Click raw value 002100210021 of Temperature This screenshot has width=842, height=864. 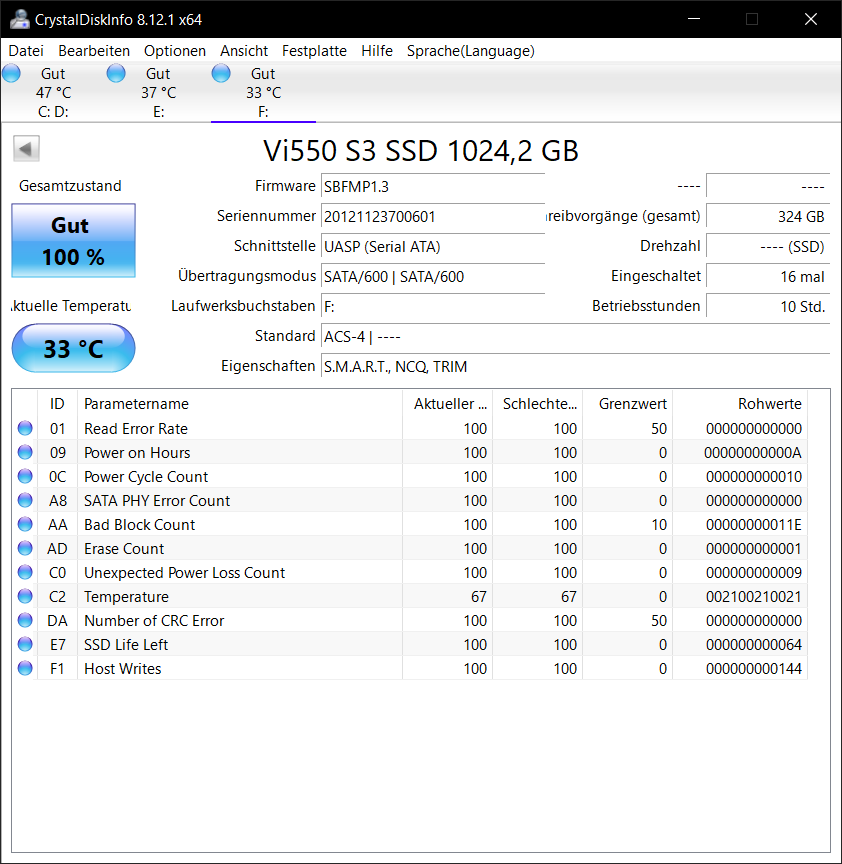tap(753, 597)
